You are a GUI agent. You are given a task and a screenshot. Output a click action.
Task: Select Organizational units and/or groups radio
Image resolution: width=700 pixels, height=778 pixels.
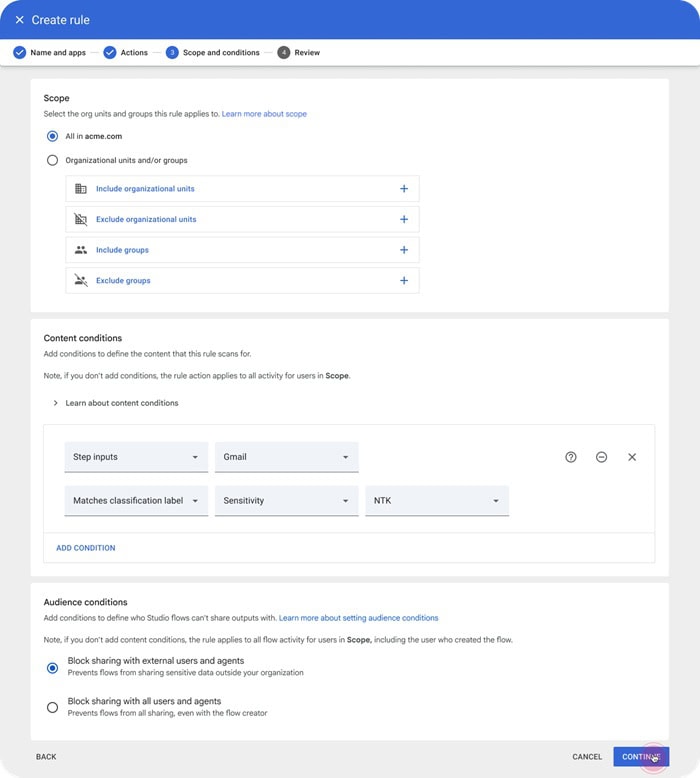(x=52, y=160)
